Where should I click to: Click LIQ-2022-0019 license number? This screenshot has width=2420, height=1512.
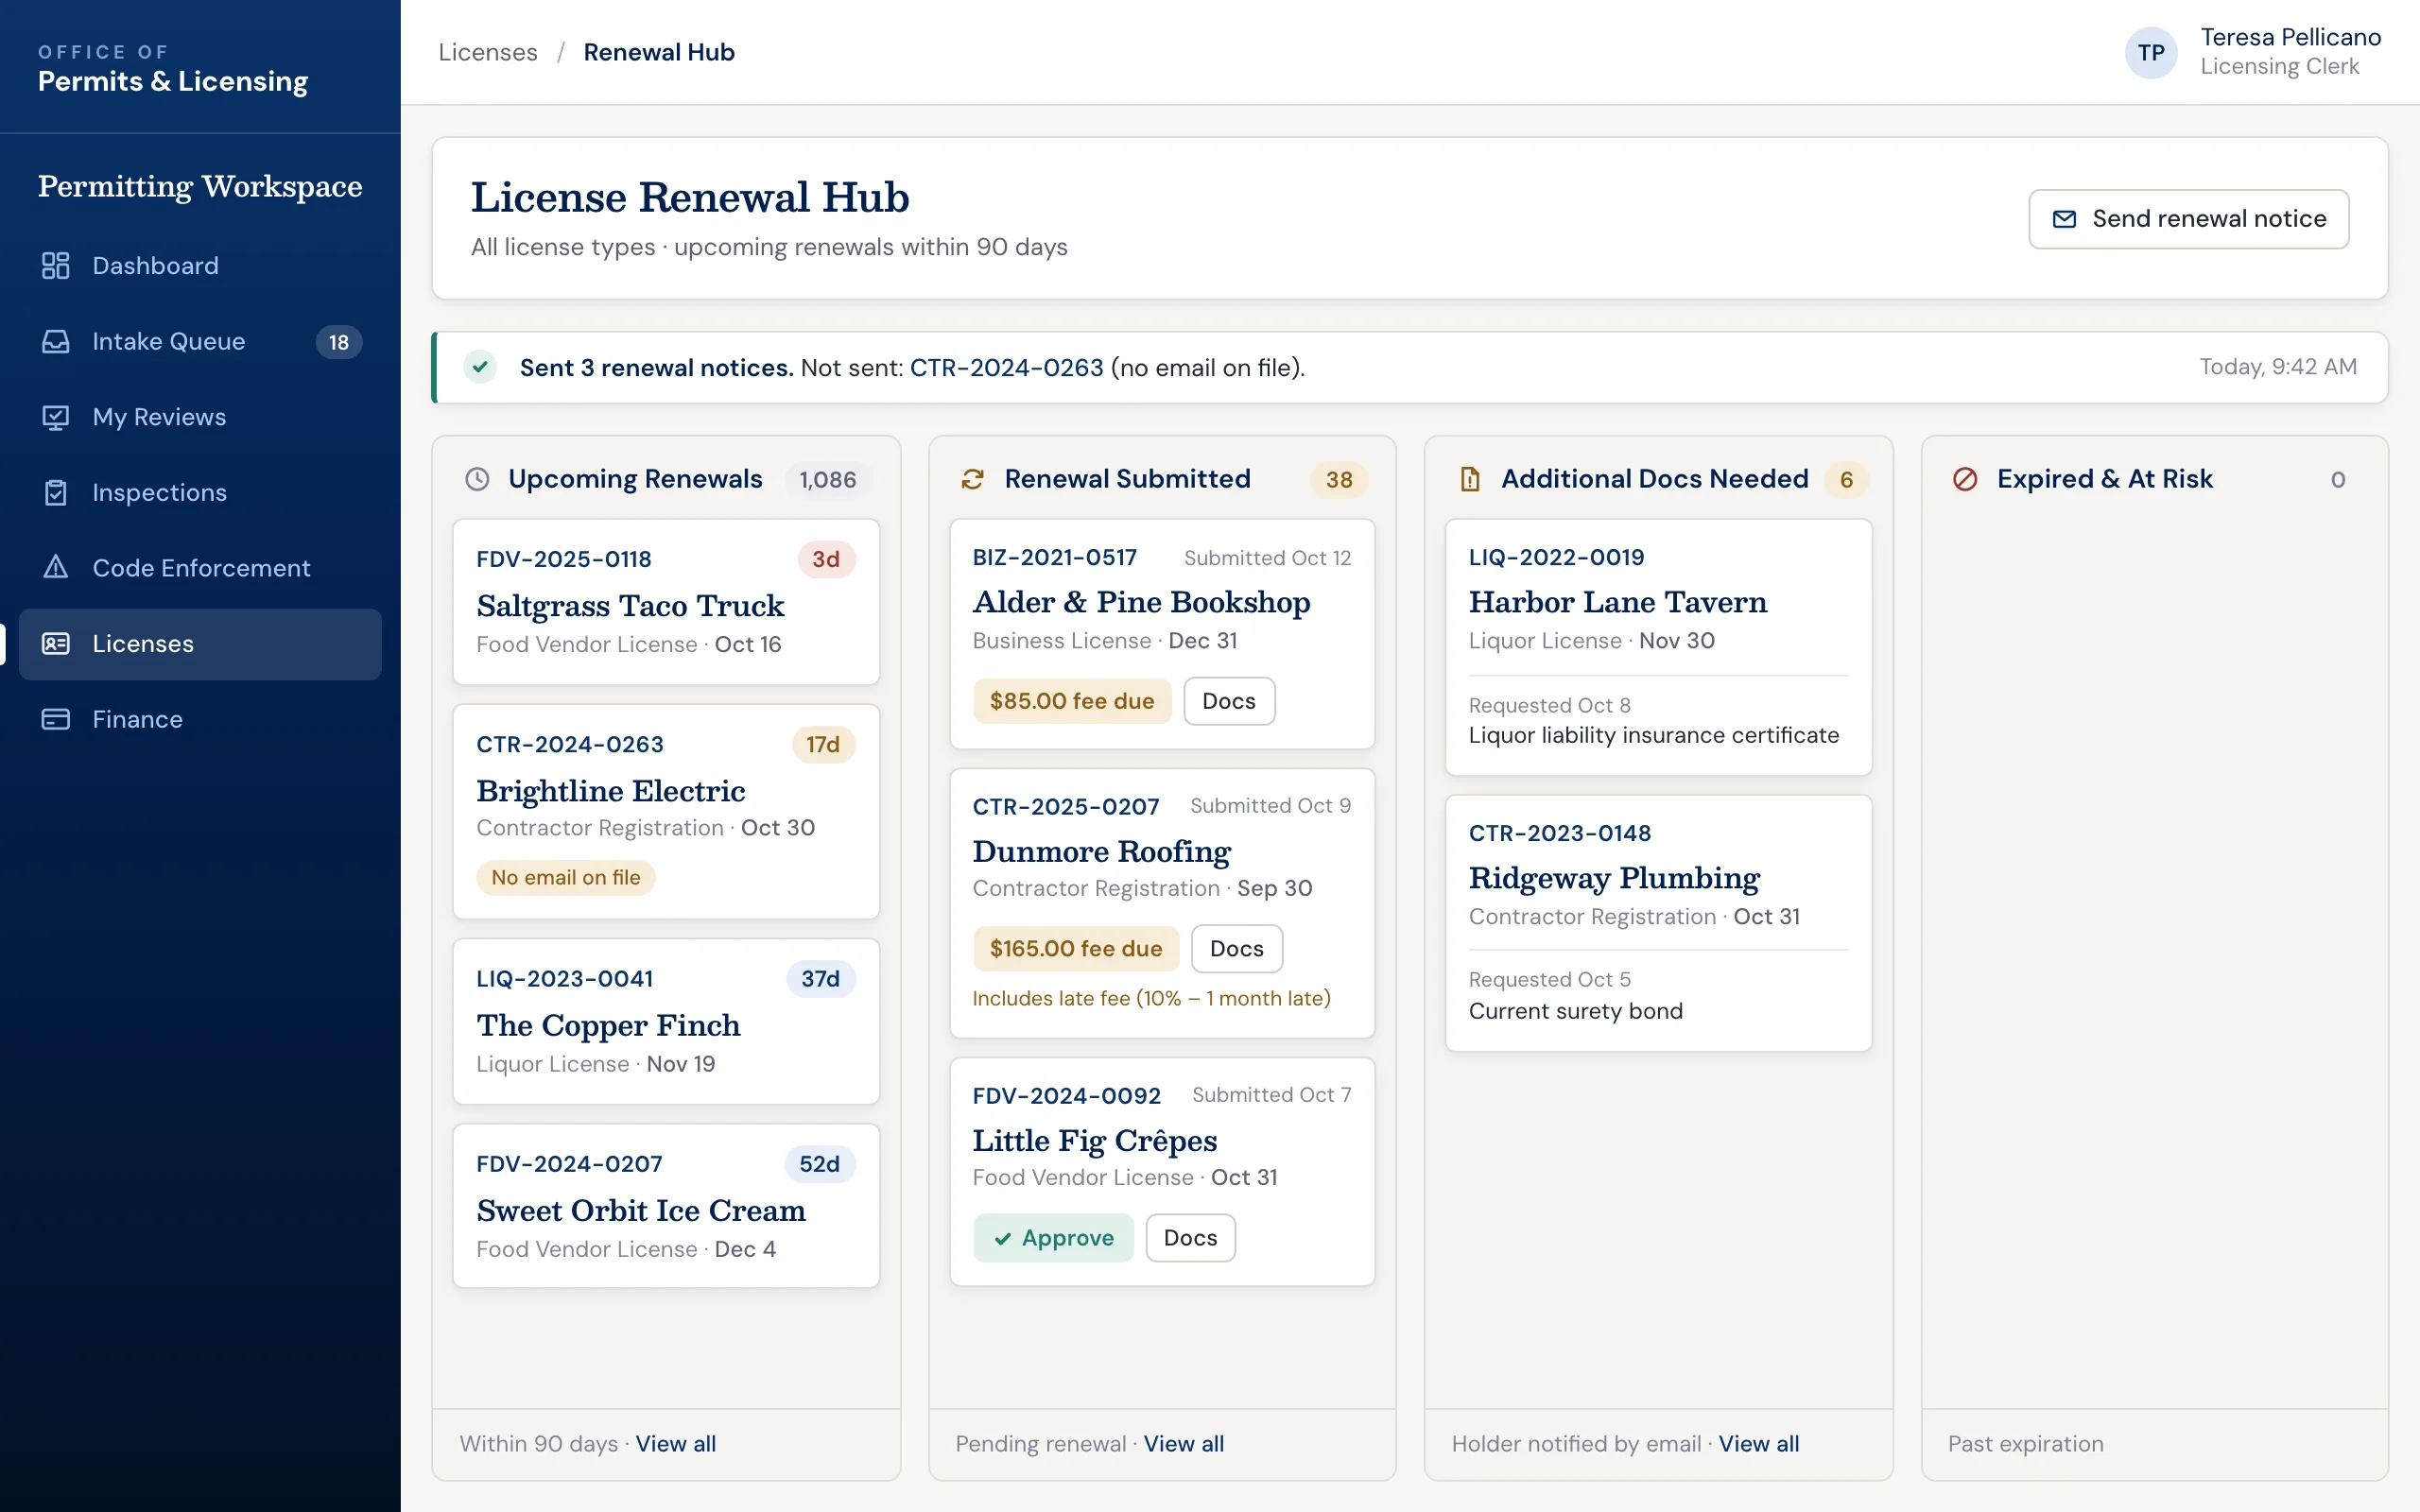[x=1557, y=557]
